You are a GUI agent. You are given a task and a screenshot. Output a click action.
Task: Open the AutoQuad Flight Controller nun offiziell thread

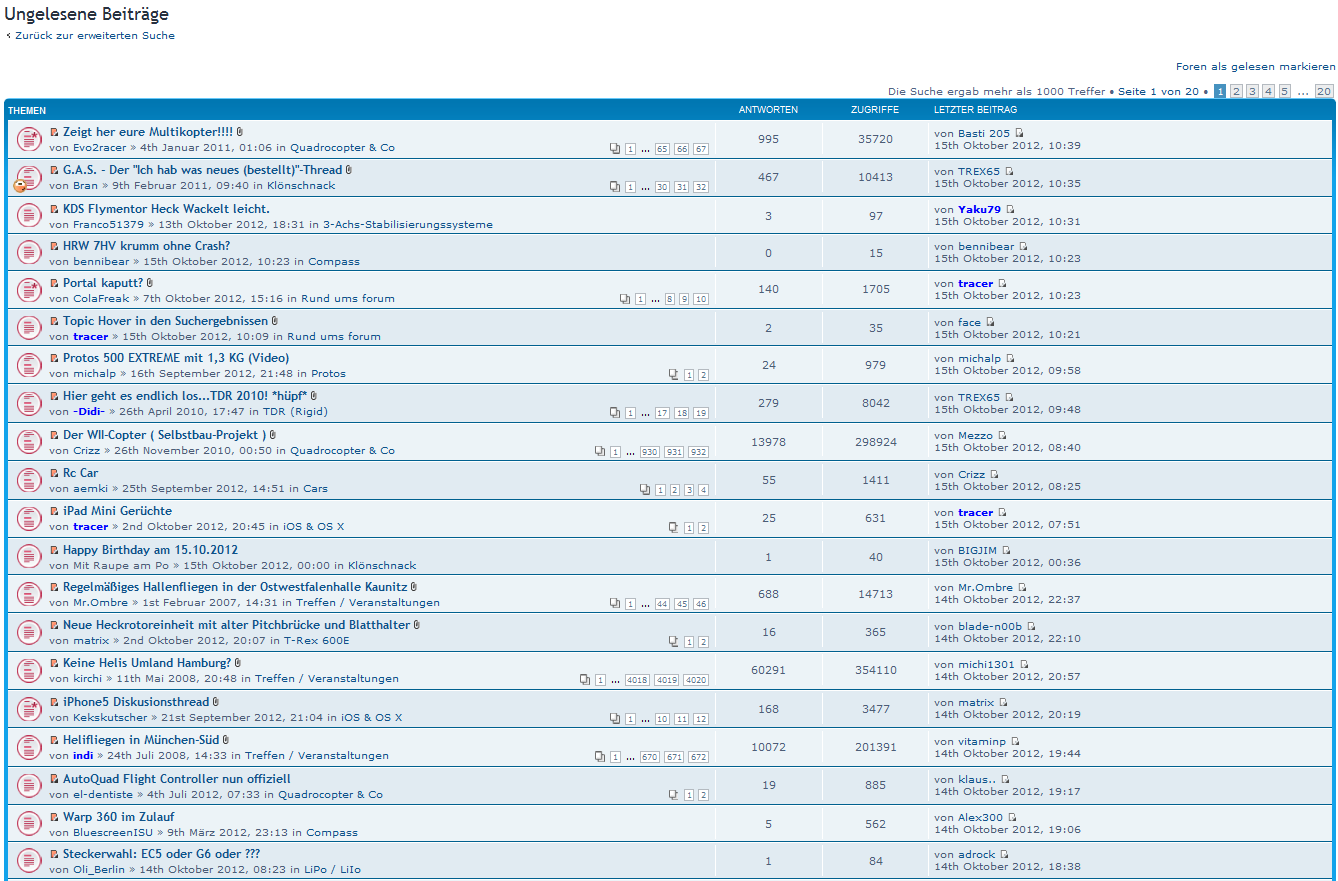click(x=176, y=778)
